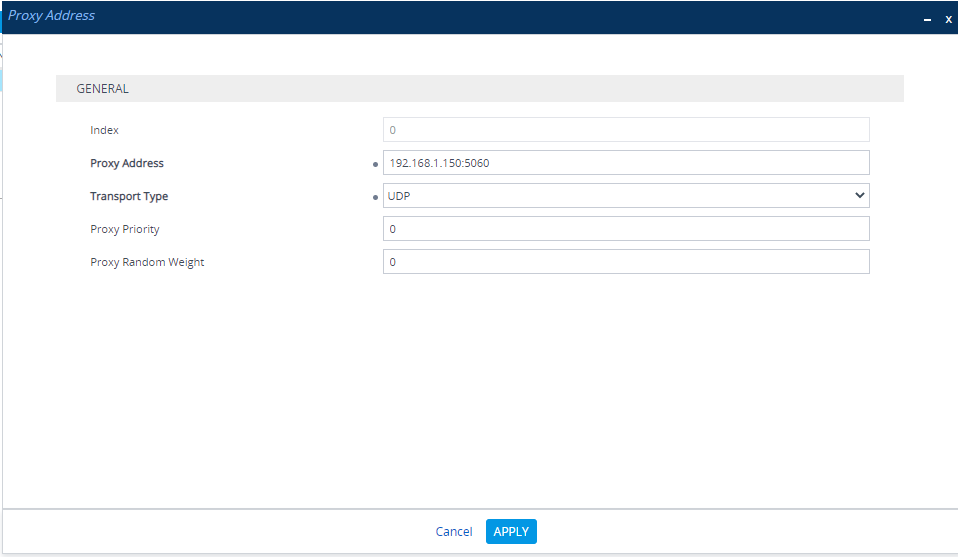Click the Index input field
The height and width of the screenshot is (557, 958).
pos(626,129)
